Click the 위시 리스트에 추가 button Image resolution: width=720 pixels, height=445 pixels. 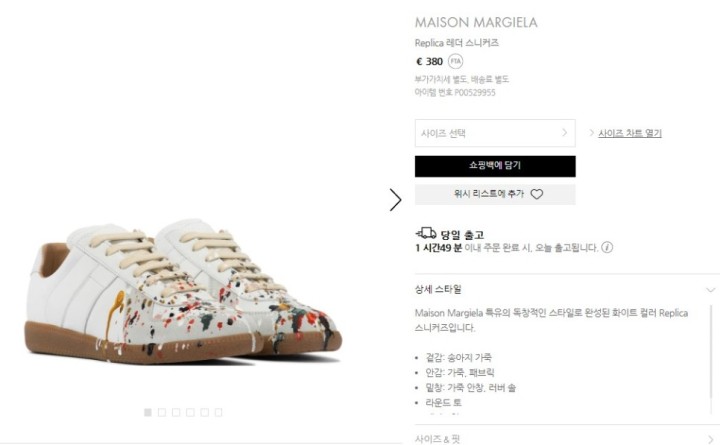(495, 194)
